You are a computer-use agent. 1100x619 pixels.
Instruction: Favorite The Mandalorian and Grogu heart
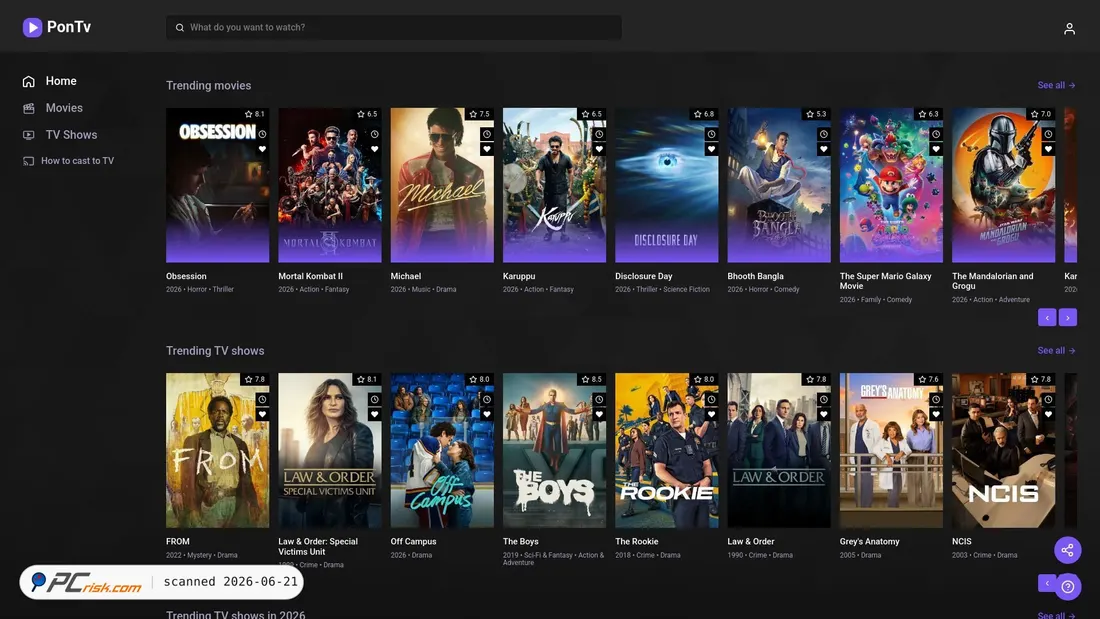[1048, 149]
